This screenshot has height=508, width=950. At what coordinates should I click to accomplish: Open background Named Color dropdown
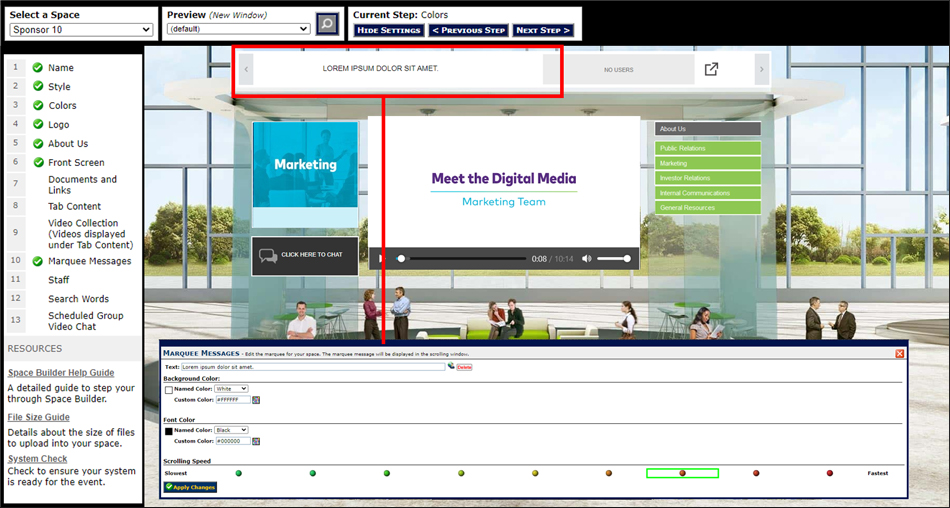(x=231, y=389)
